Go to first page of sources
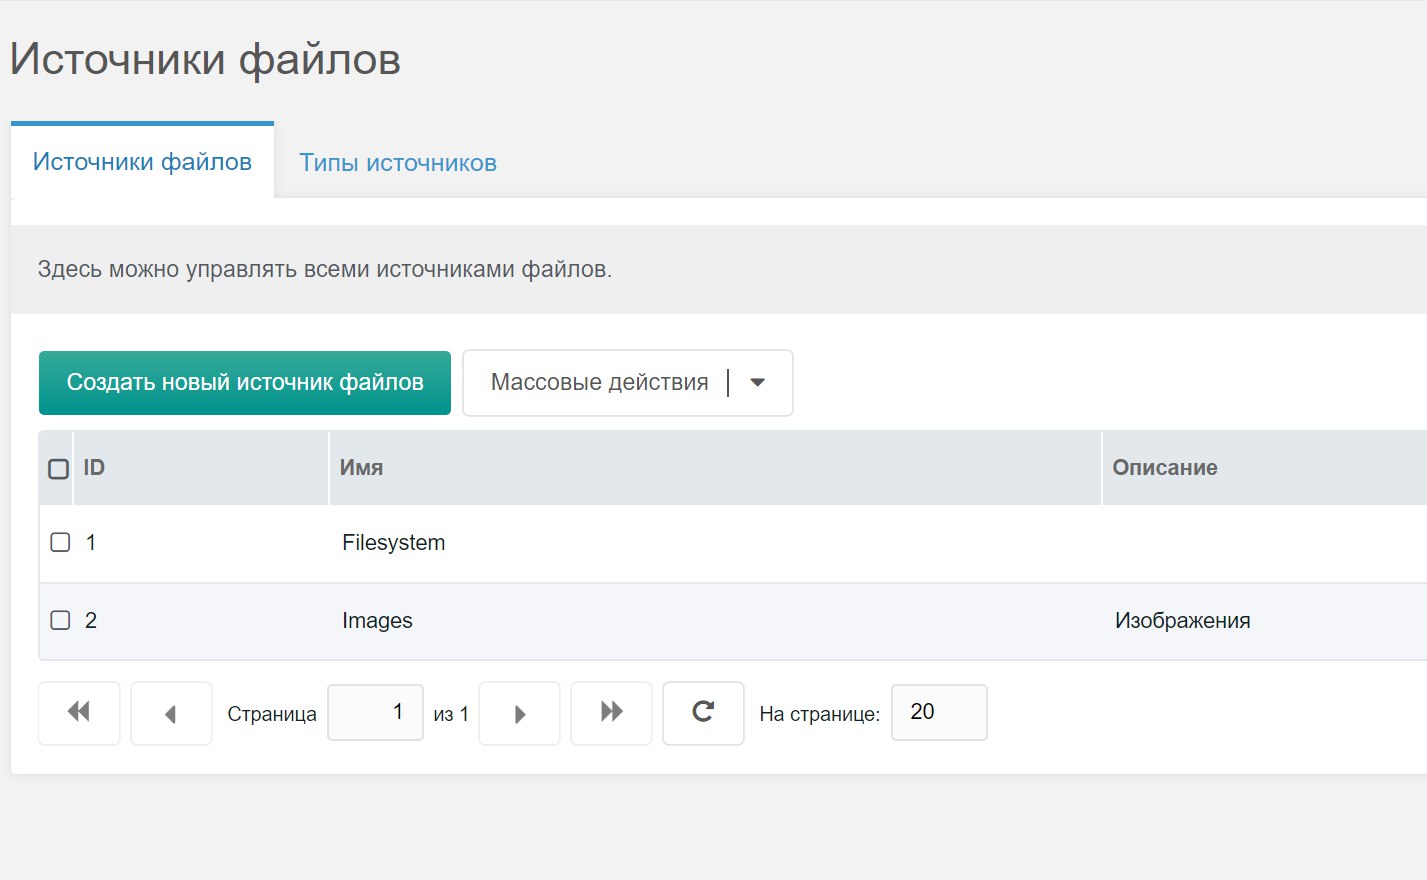Viewport: 1427px width, 880px height. pos(79,713)
